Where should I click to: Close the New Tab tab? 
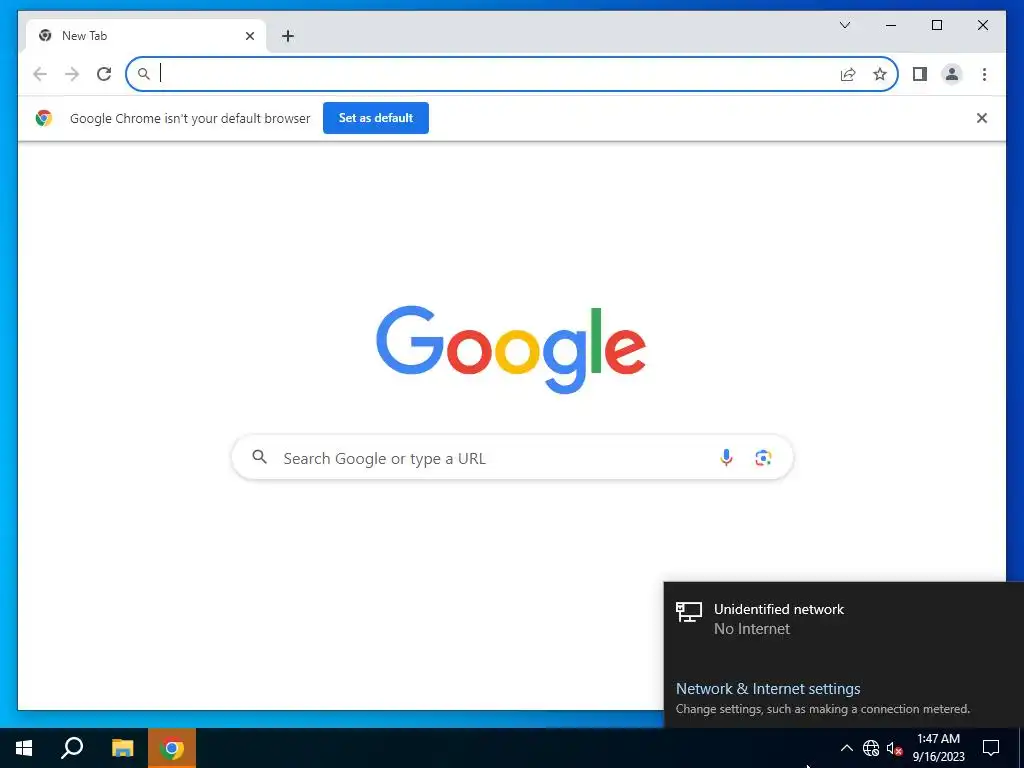coord(249,36)
